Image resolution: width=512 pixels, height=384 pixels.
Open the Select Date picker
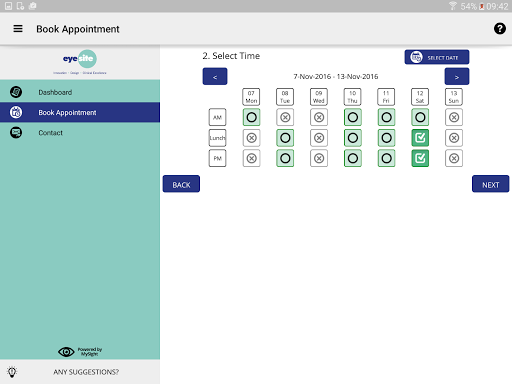coord(437,57)
